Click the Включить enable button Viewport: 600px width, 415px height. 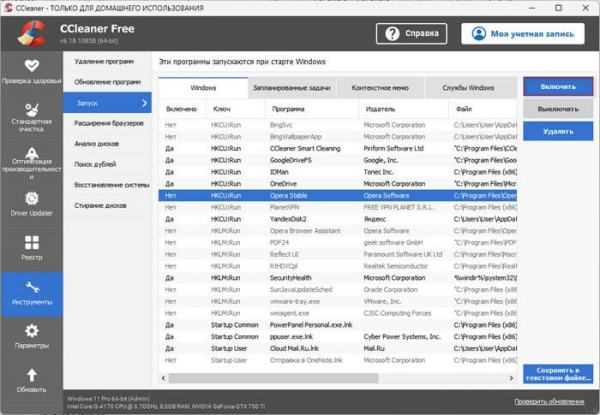[x=558, y=87]
